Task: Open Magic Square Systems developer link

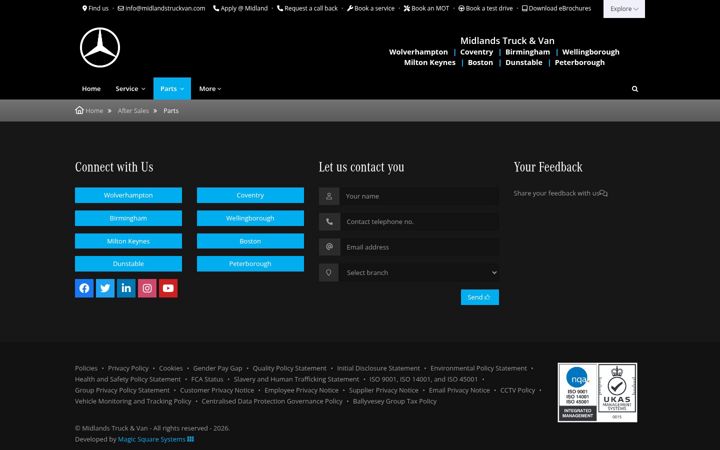Action: (156, 439)
